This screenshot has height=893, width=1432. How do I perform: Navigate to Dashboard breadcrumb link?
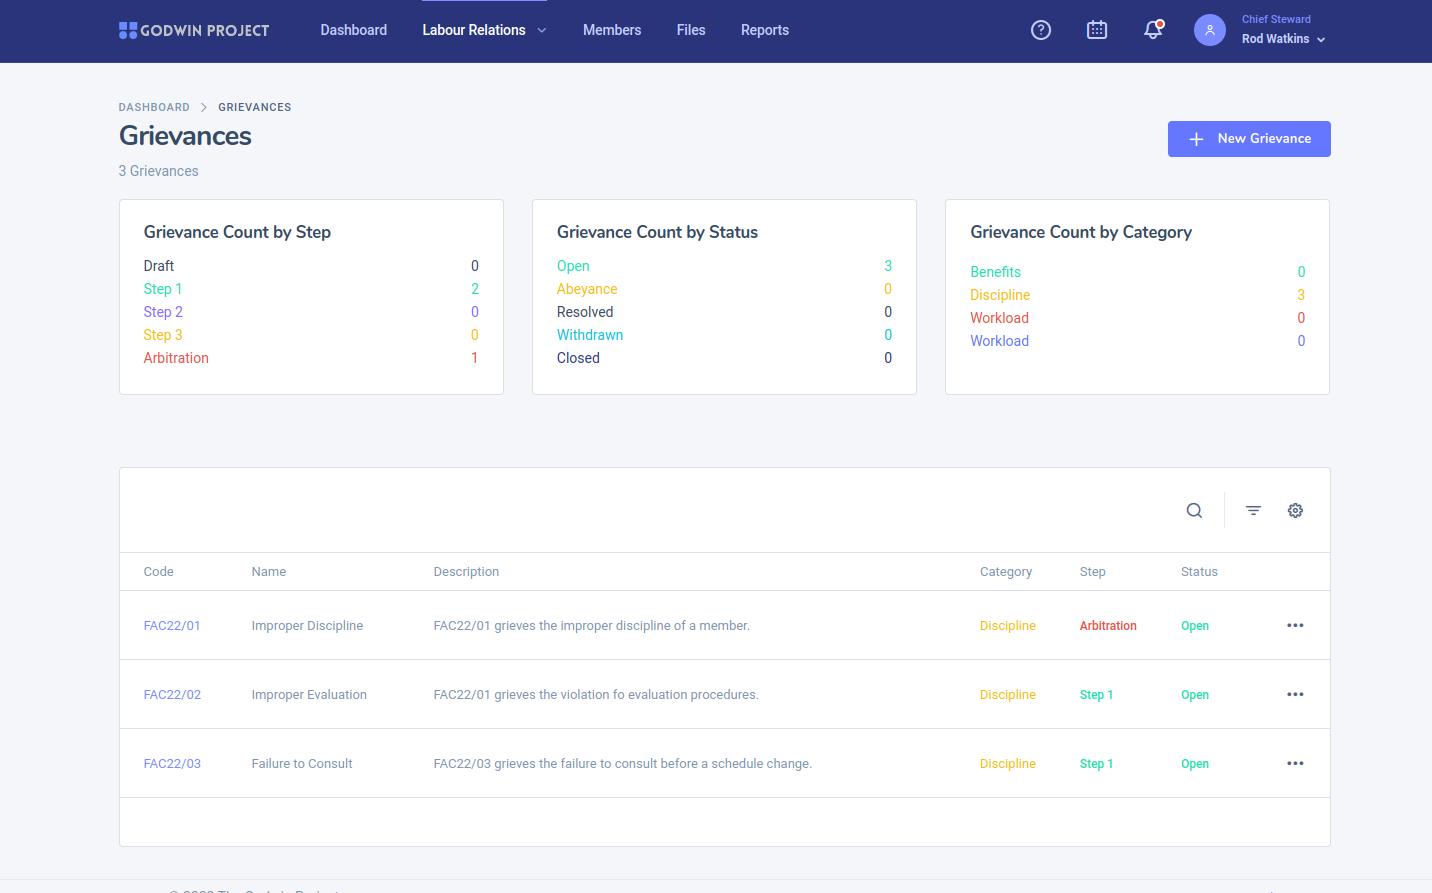154,107
